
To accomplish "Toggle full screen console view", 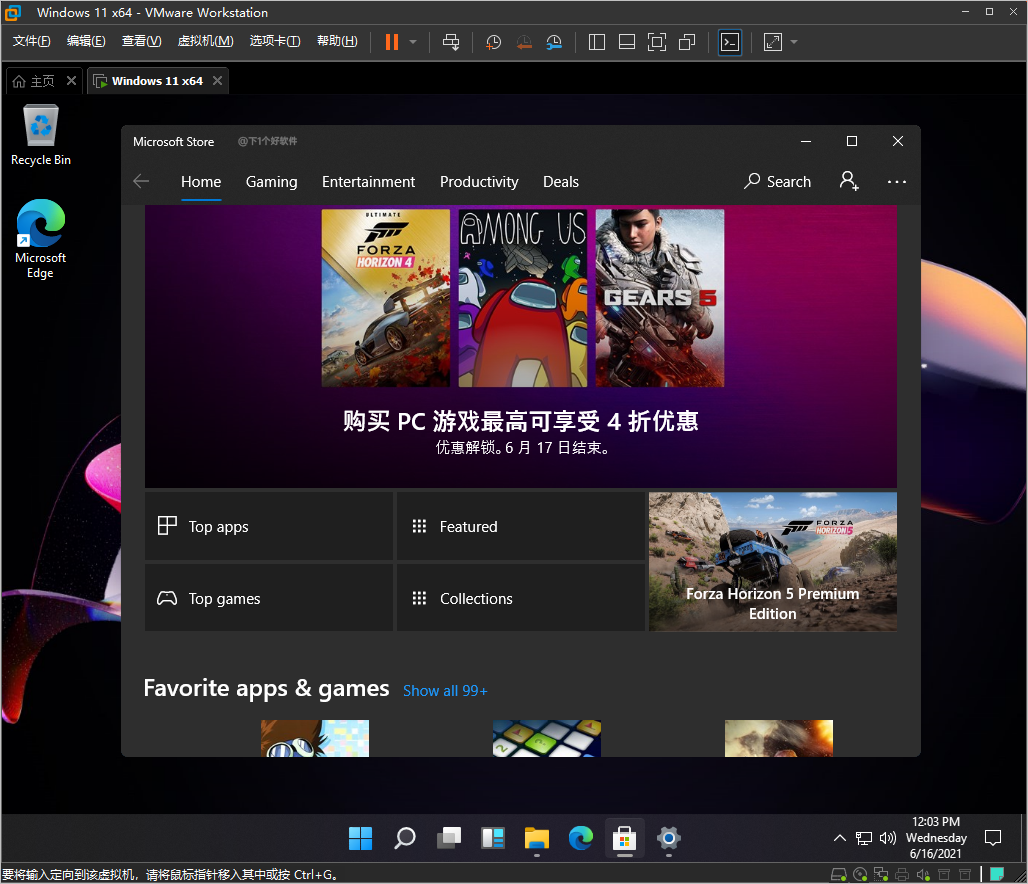I will tap(656, 42).
